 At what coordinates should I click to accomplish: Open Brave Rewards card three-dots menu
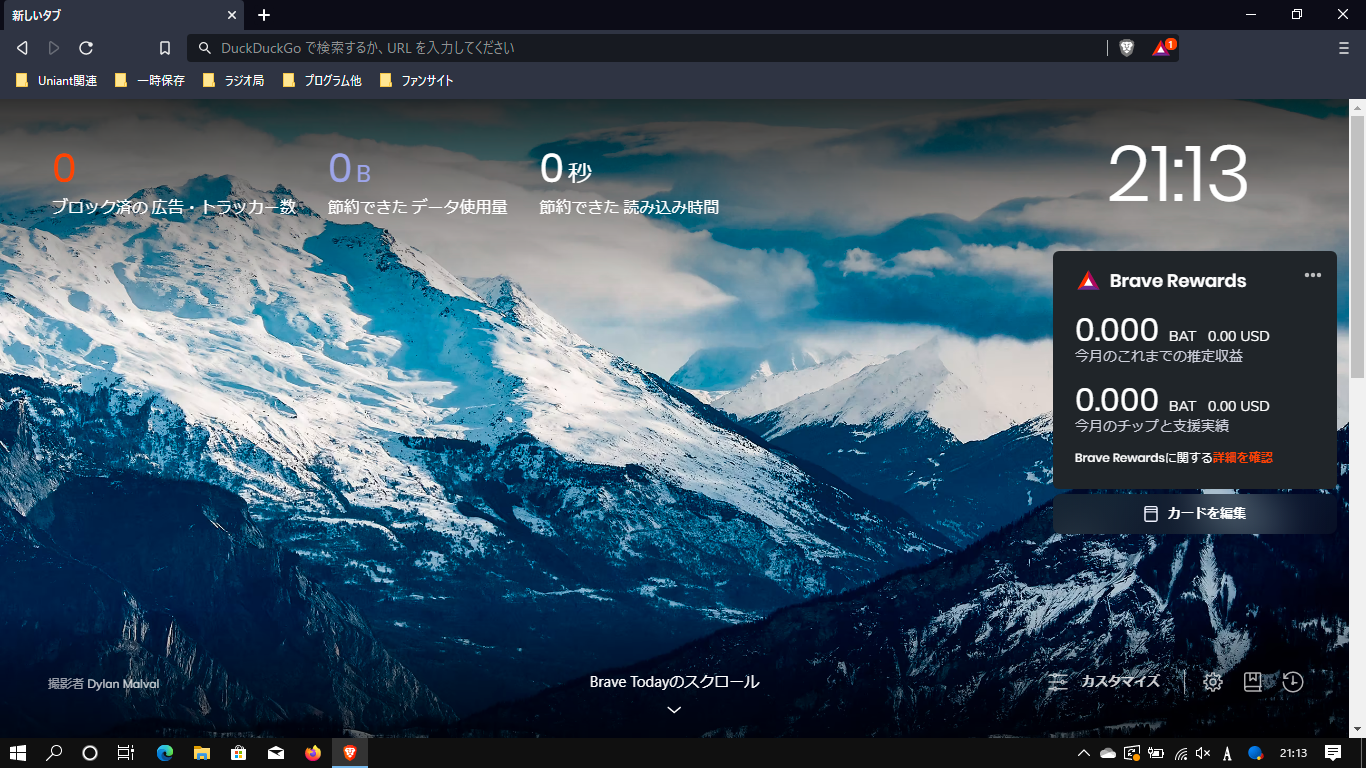tap(1312, 276)
